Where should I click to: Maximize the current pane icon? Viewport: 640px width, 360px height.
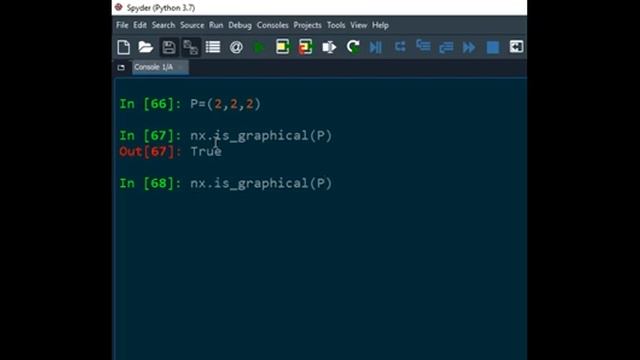point(516,47)
